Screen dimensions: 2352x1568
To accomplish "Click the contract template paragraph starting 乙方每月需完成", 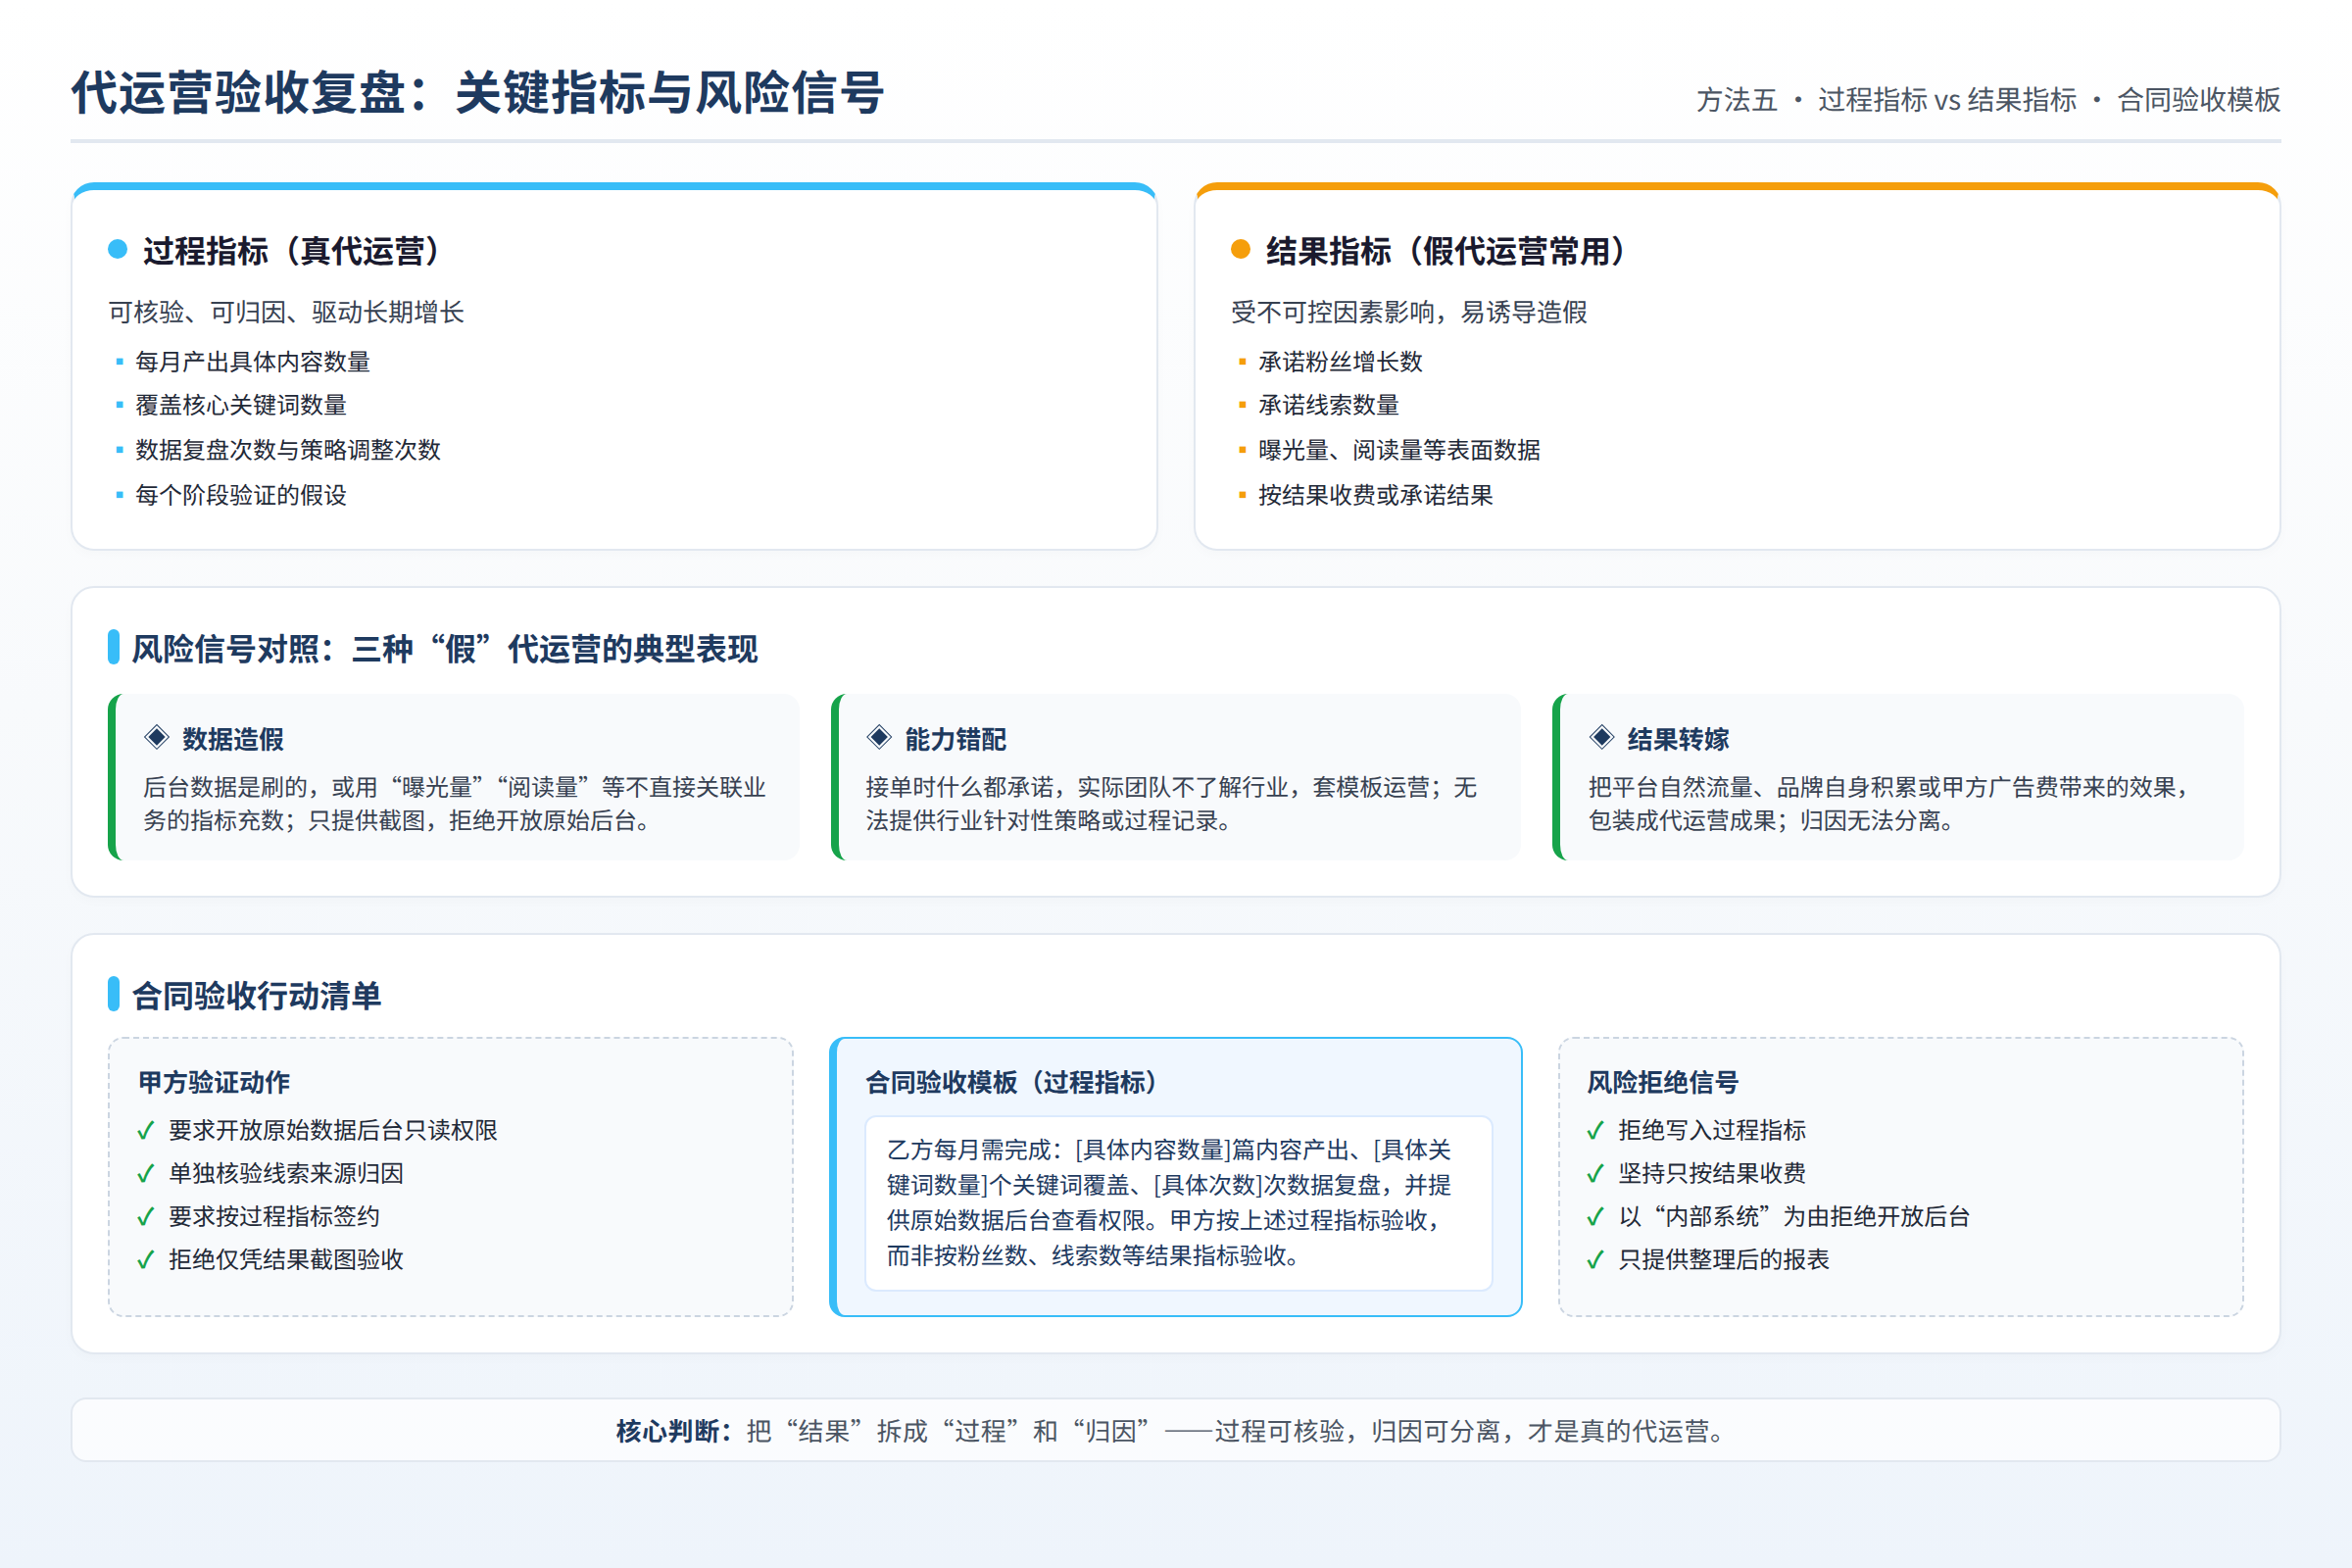I will [x=1169, y=1203].
